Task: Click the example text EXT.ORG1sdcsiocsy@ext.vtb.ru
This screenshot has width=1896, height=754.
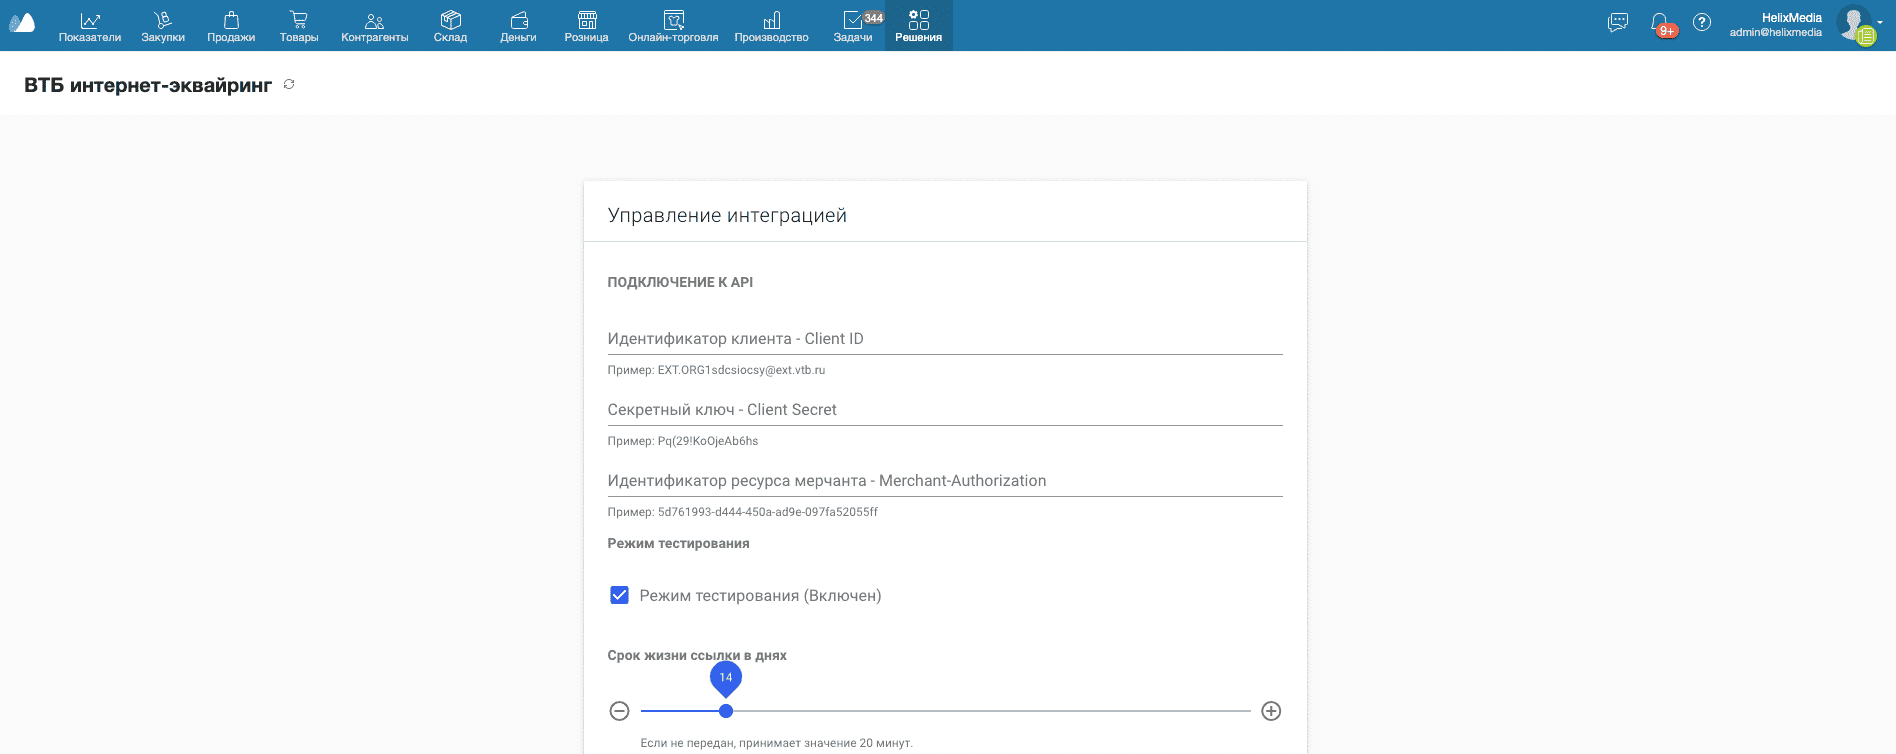Action: [741, 370]
